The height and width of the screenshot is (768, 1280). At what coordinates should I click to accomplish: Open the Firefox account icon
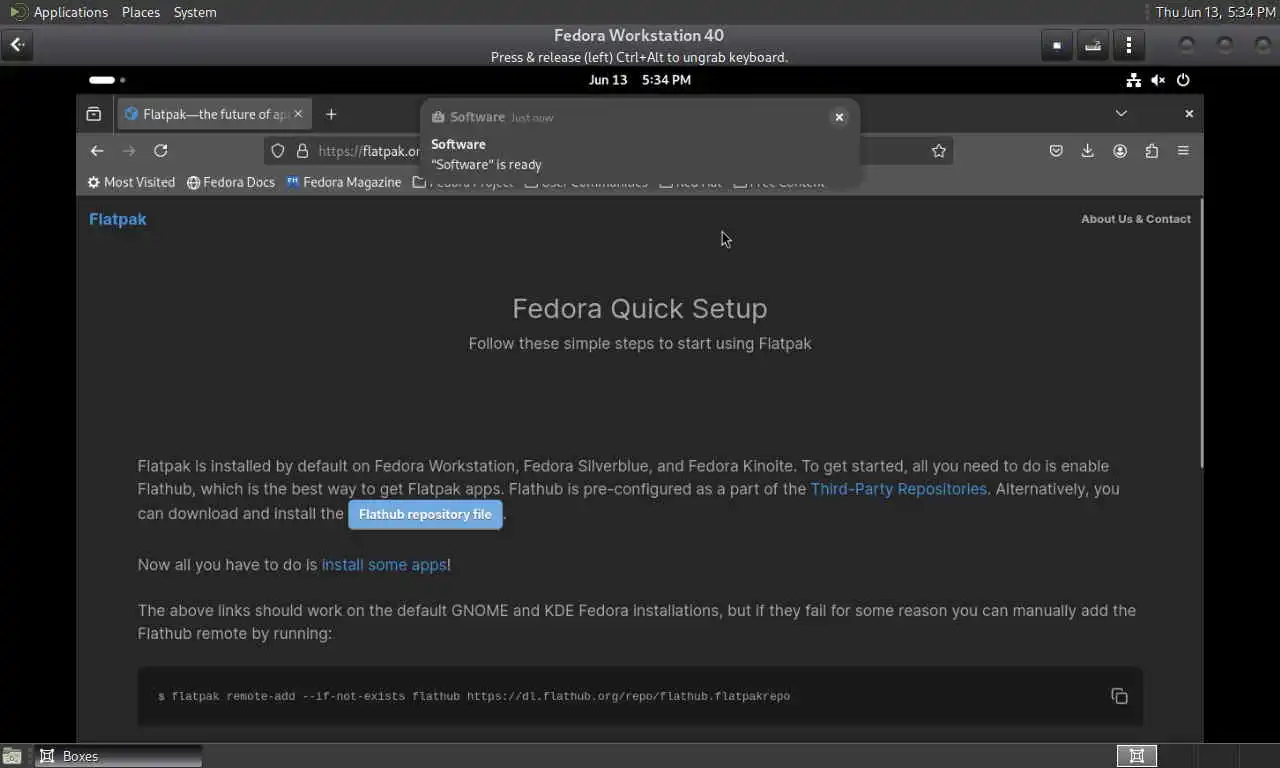click(1120, 151)
